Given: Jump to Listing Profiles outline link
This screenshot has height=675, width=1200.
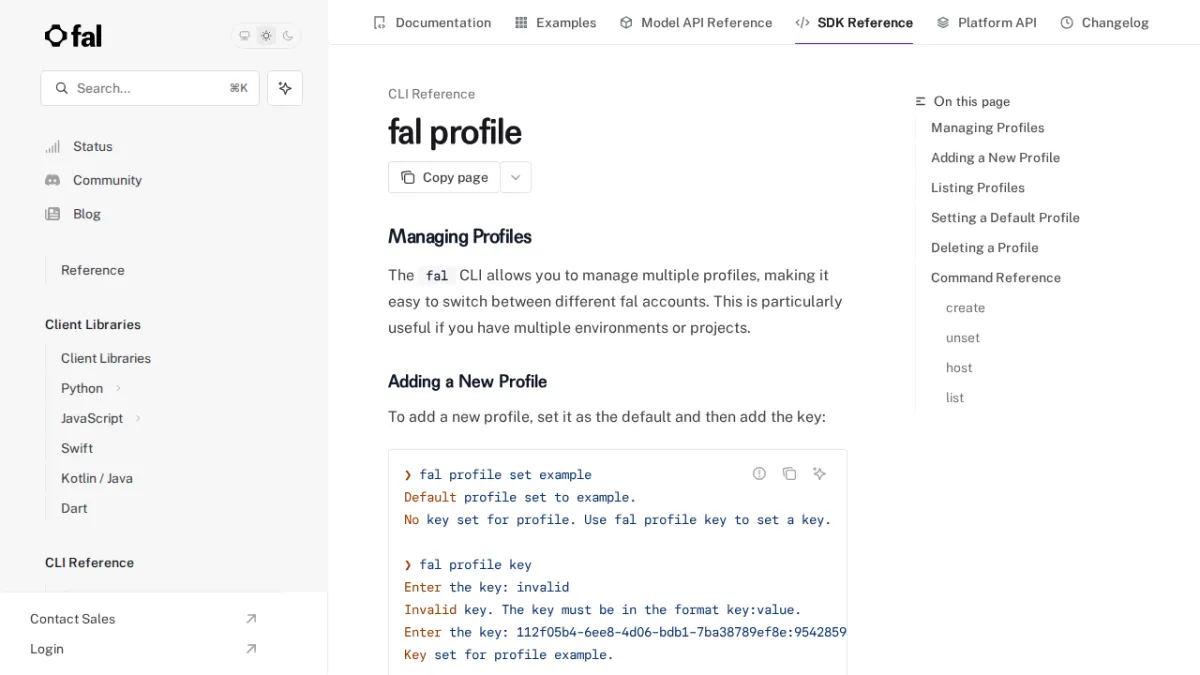Looking at the screenshot, I should coord(977,188).
